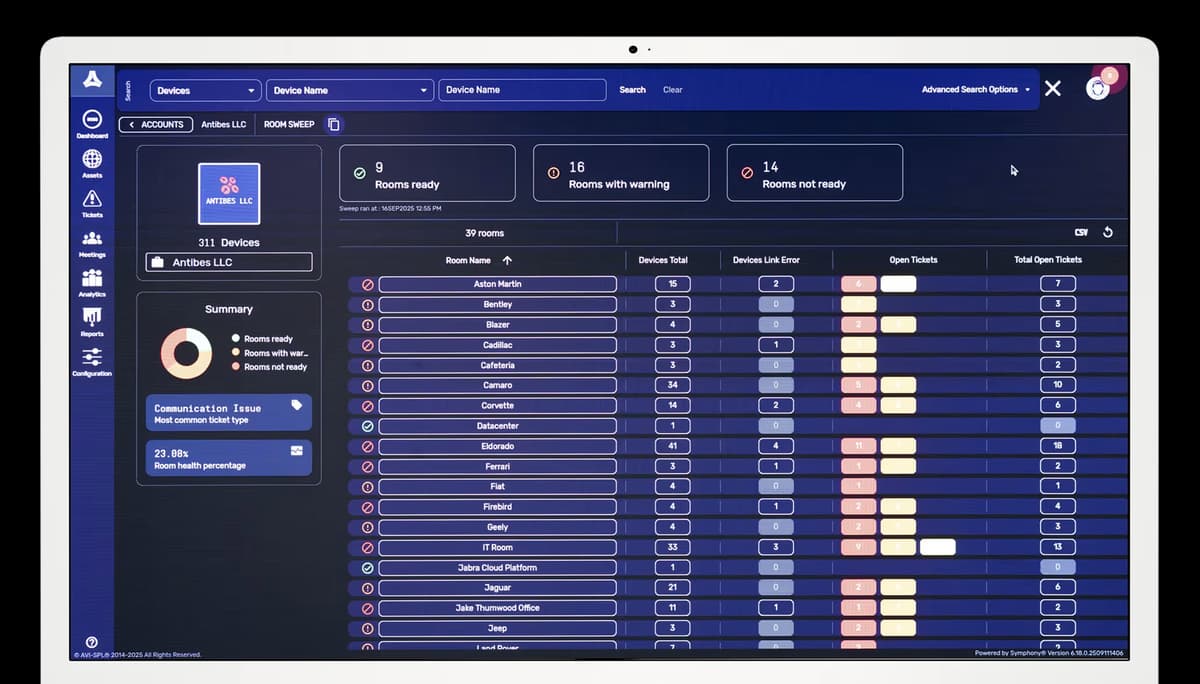Export table with CSV button
This screenshot has height=684, width=1200.
tap(1081, 233)
